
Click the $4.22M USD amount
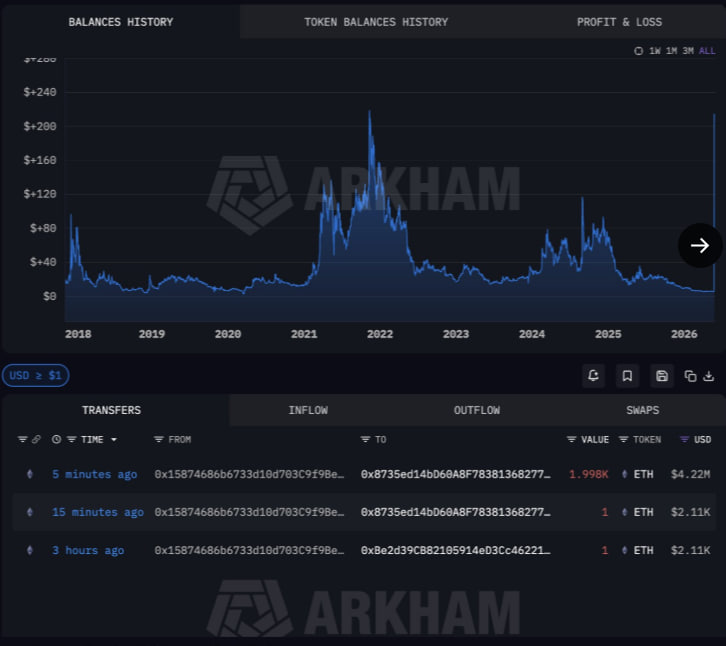tap(690, 474)
